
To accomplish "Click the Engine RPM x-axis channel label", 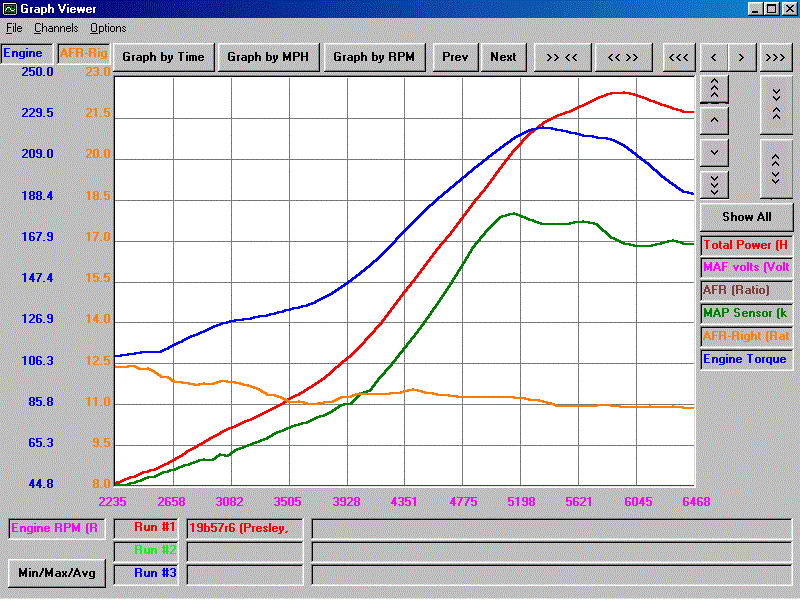I will click(x=57, y=529).
